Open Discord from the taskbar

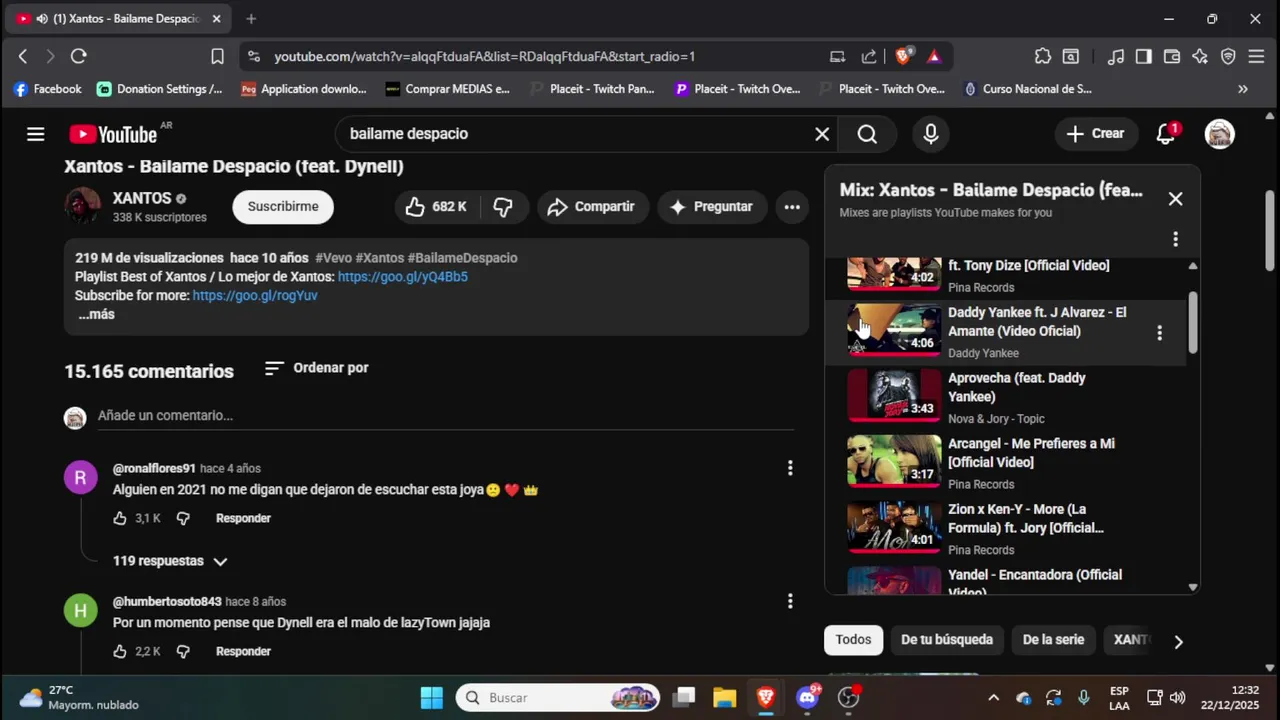808,698
